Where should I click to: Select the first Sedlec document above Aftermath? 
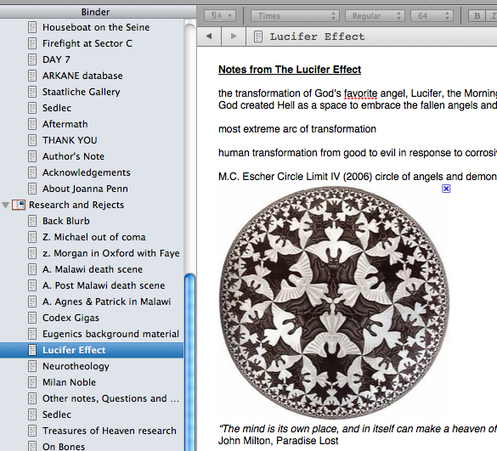point(57,108)
